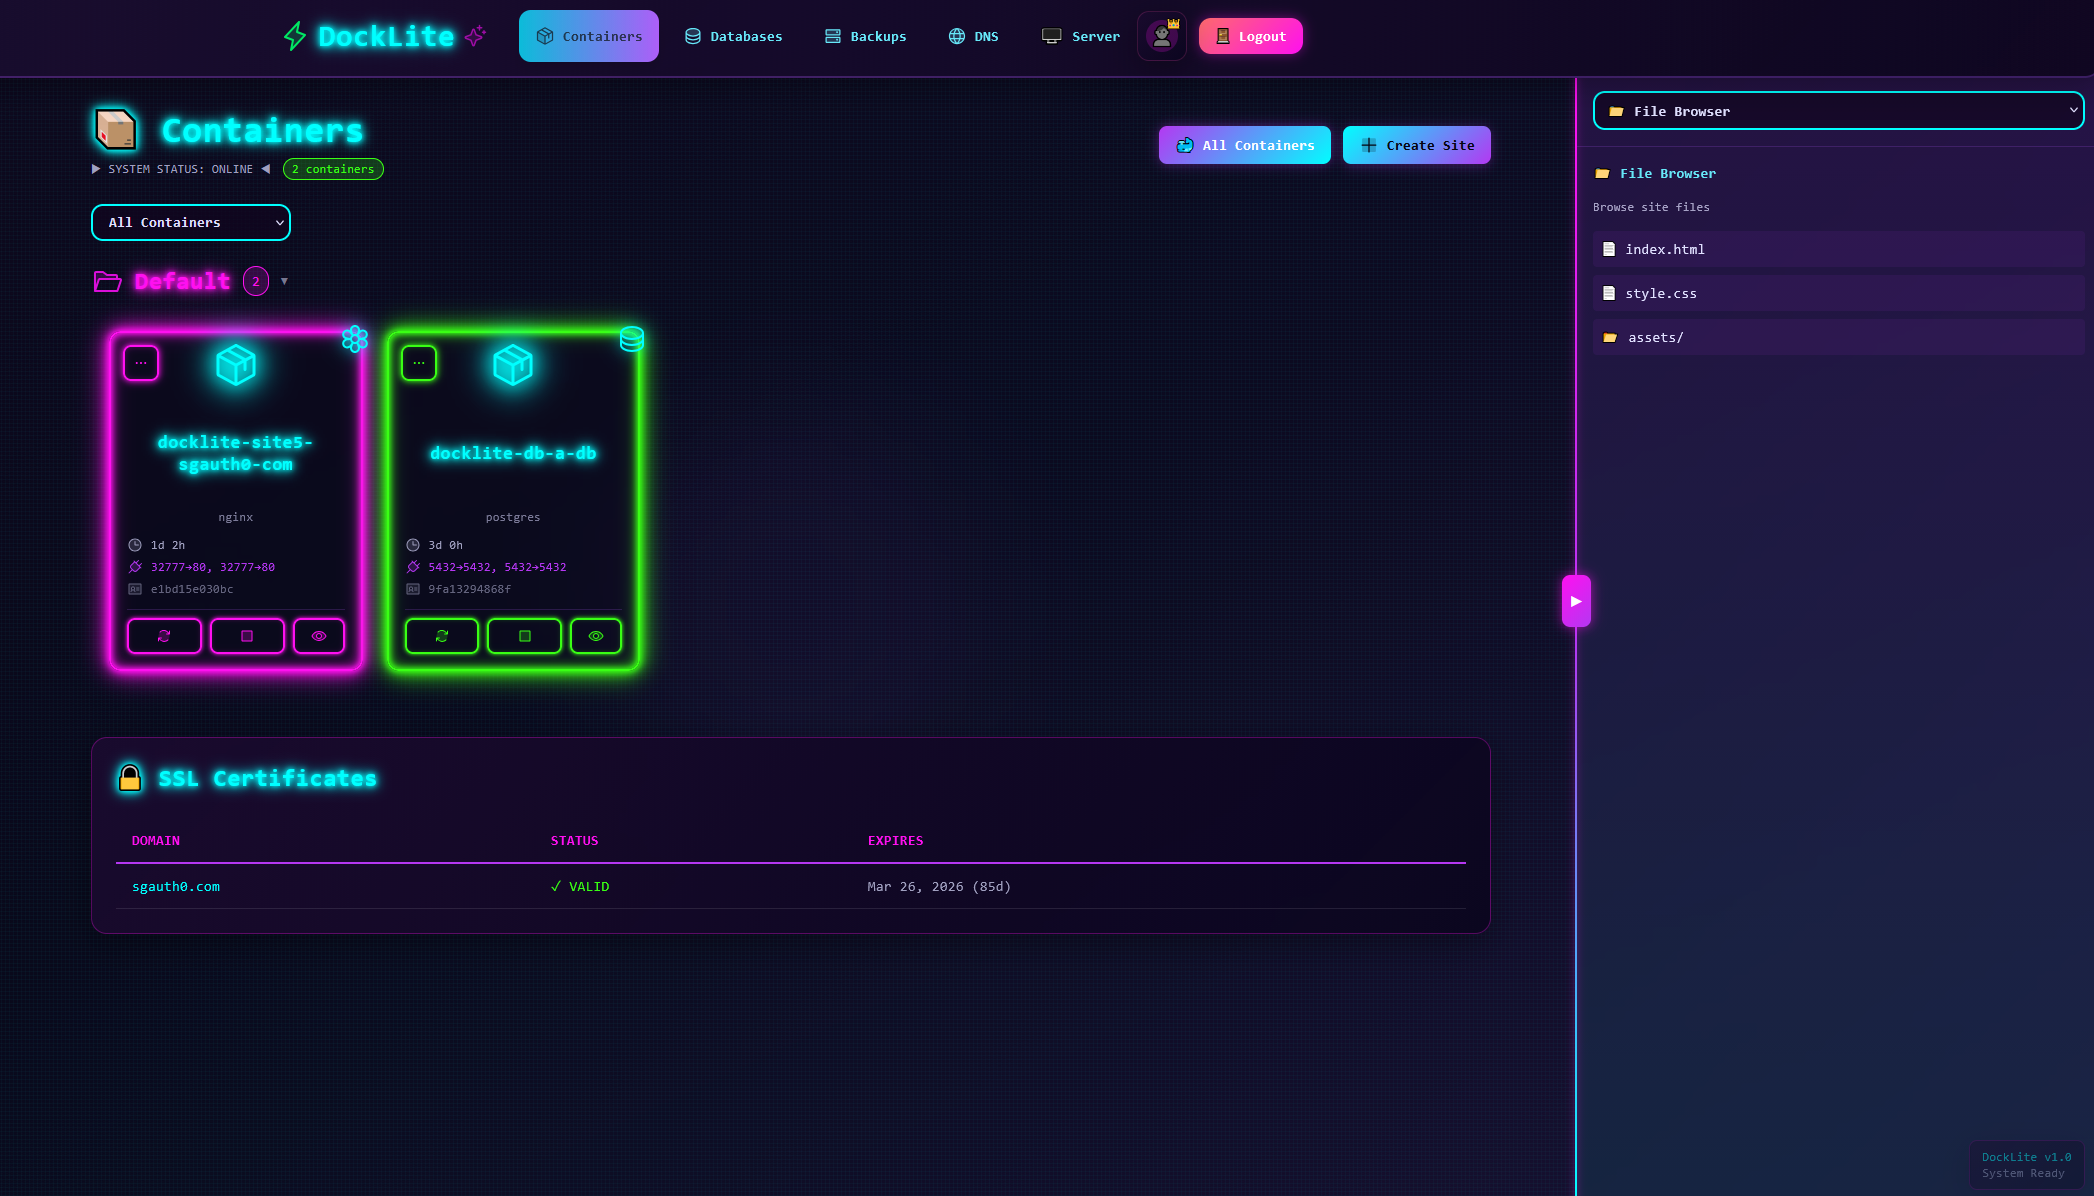This screenshot has width=2094, height=1196.
Task: Switch to the Containers tab
Action: [589, 36]
